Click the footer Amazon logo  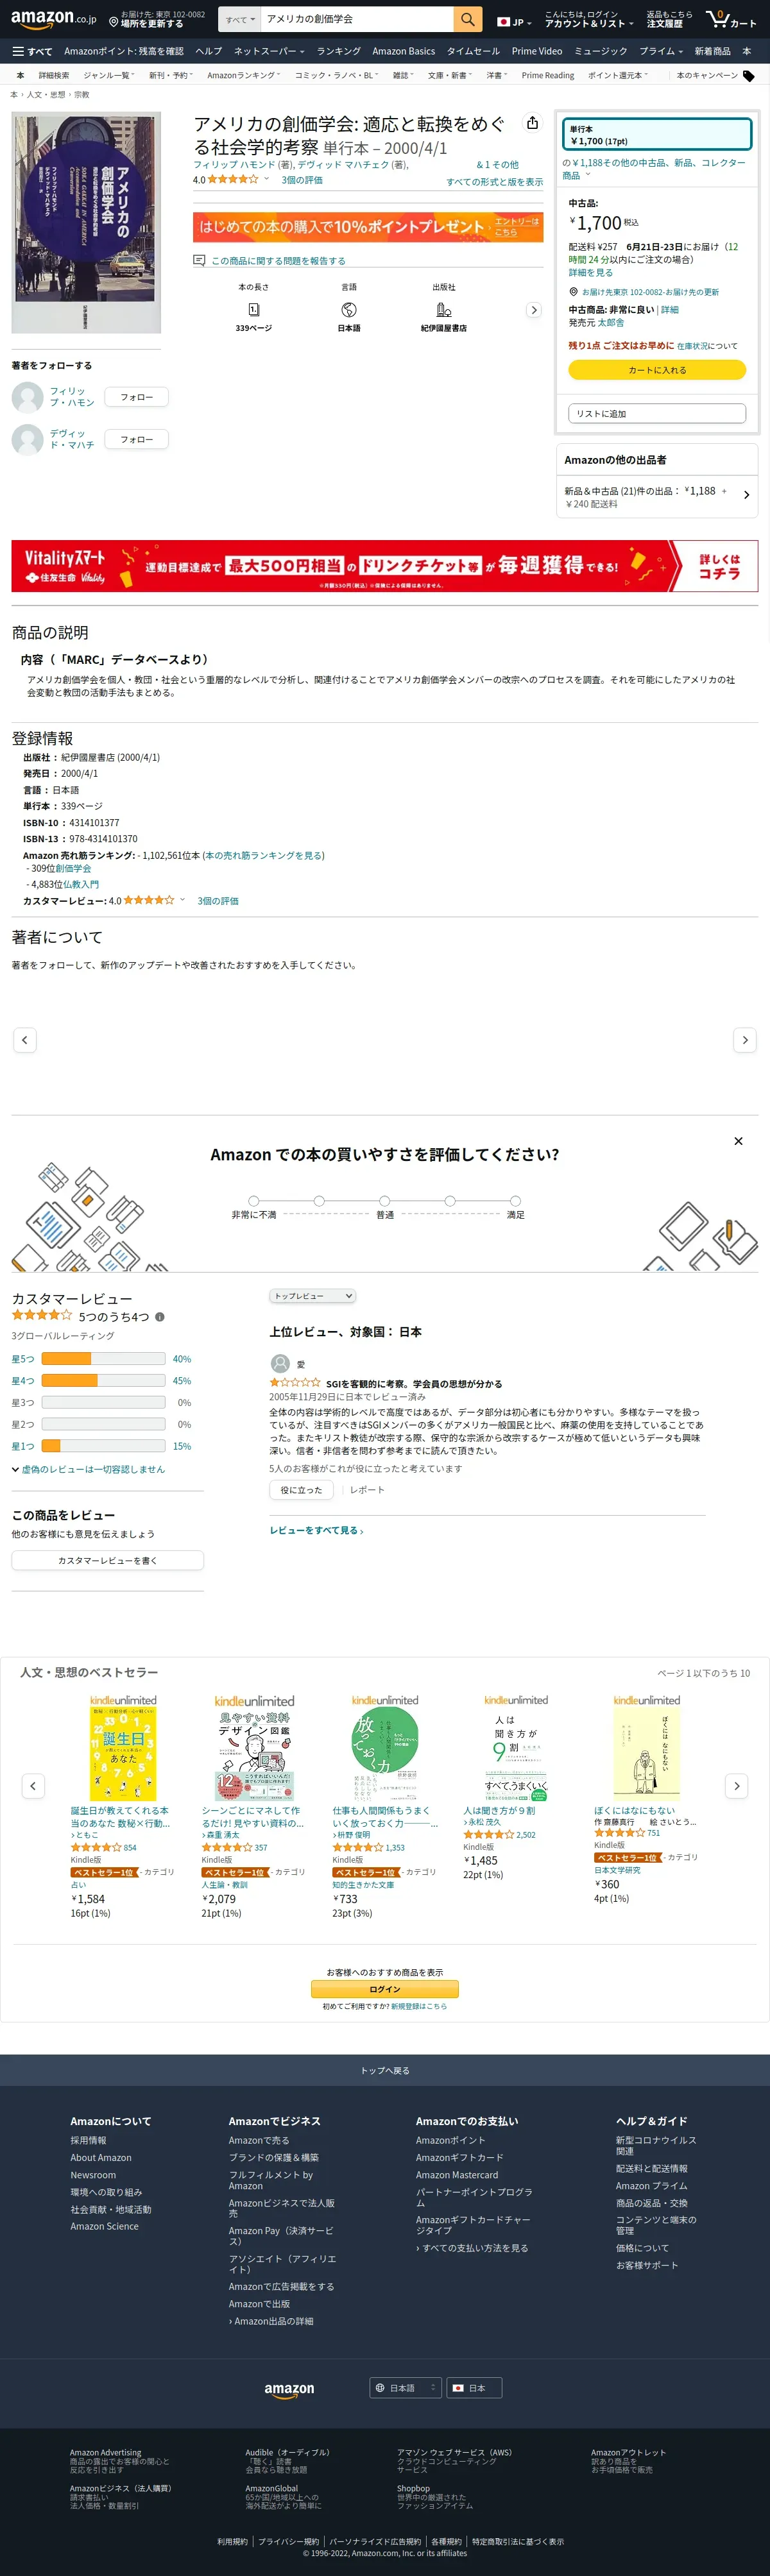click(290, 2389)
